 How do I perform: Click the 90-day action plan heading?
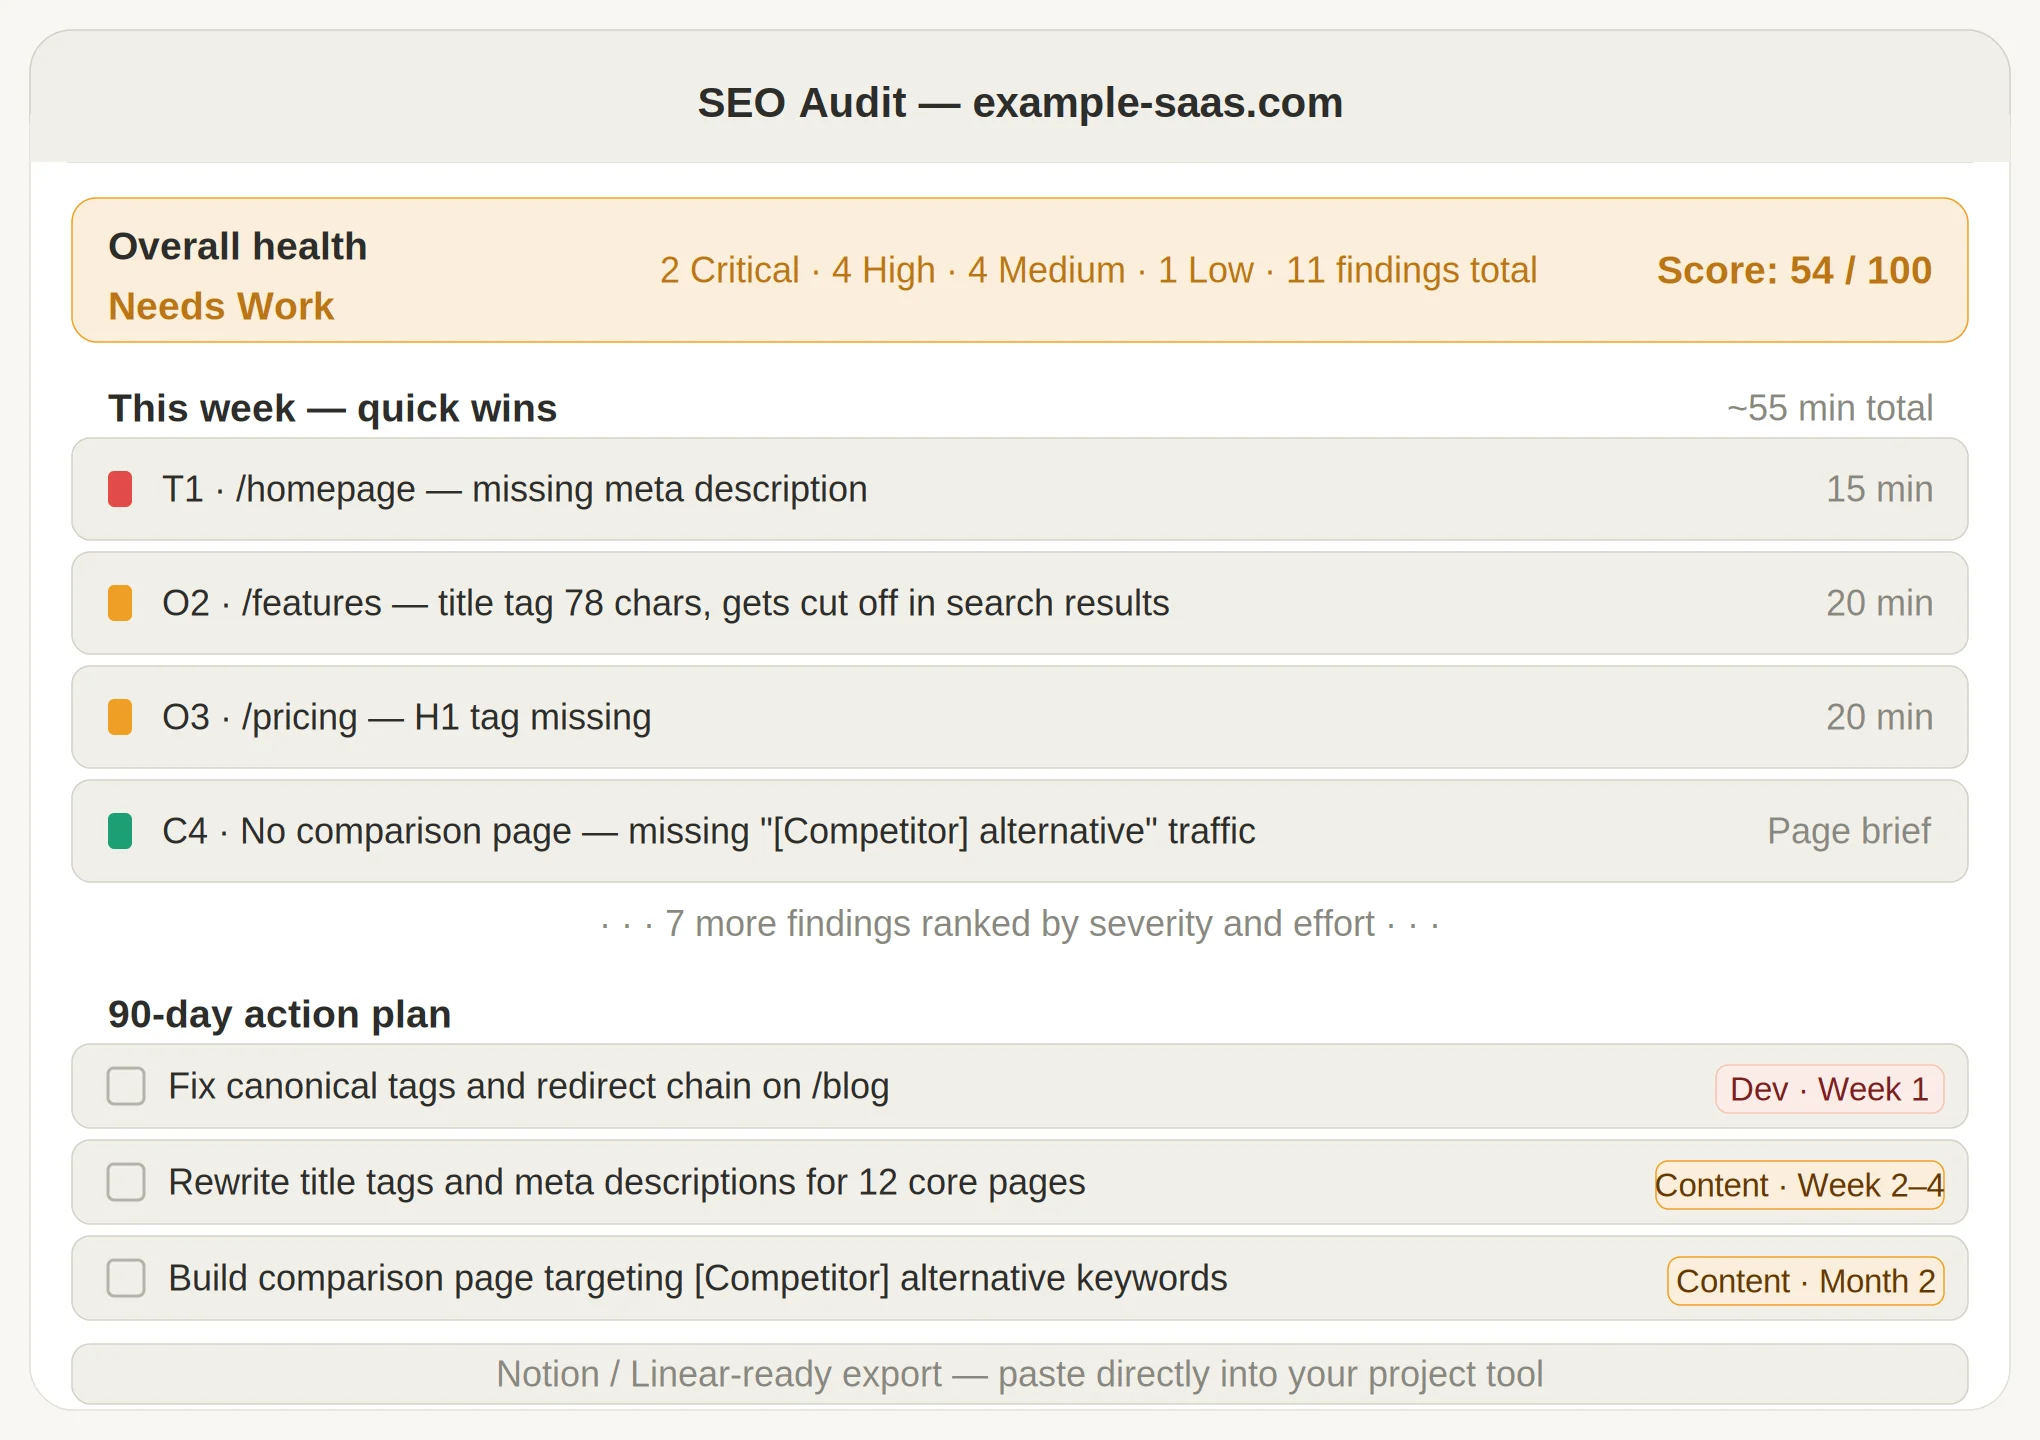coord(280,1015)
